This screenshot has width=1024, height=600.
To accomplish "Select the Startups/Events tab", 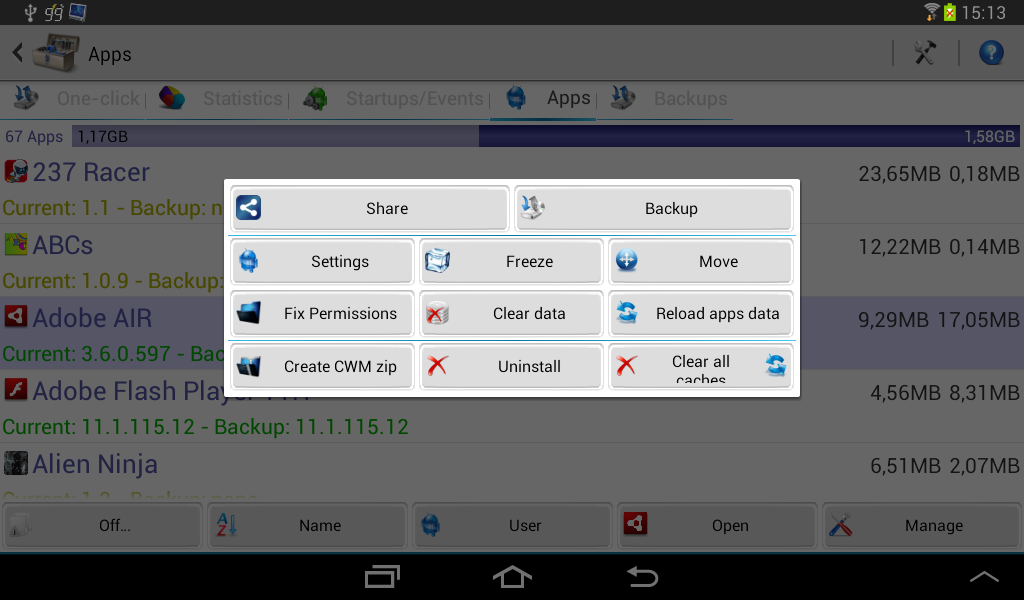I will tap(413, 98).
